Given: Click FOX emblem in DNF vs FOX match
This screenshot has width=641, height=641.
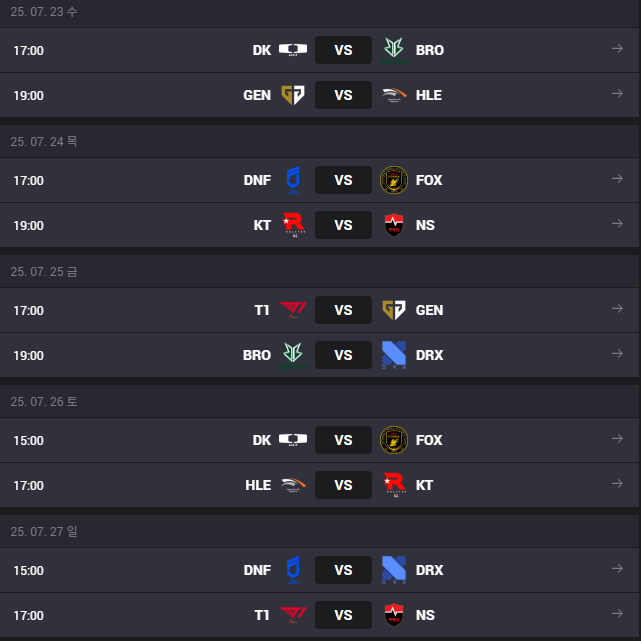Looking at the screenshot, I should coord(394,180).
